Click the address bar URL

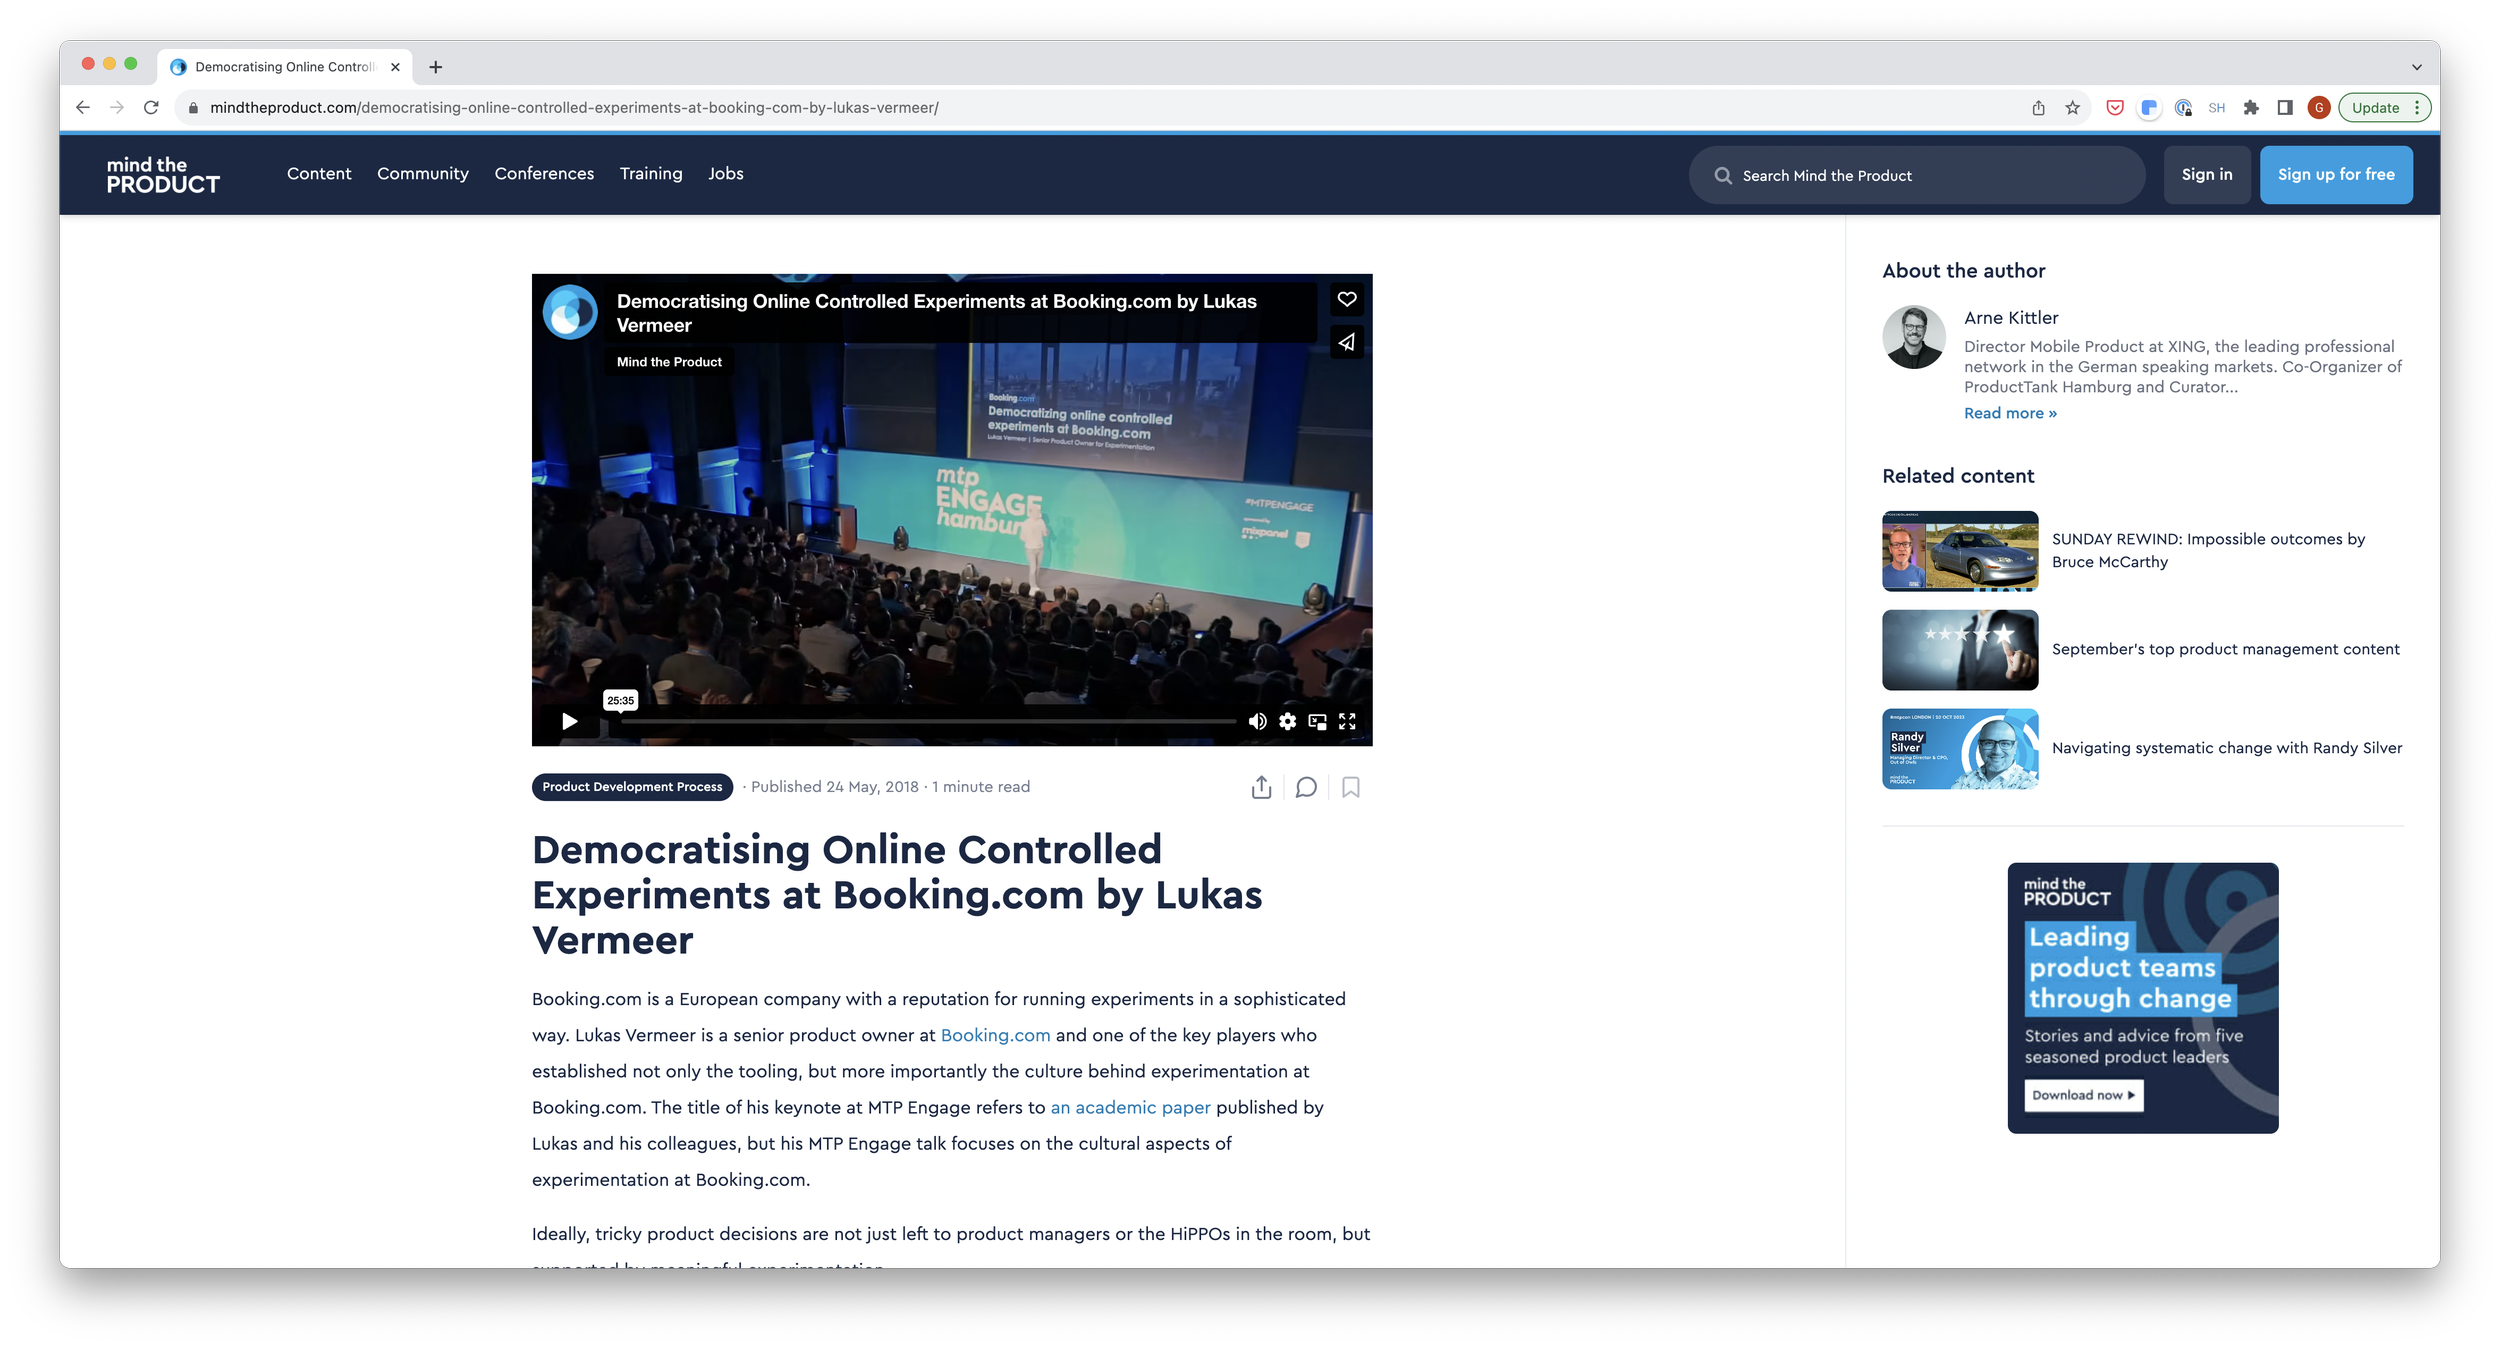tap(574, 108)
